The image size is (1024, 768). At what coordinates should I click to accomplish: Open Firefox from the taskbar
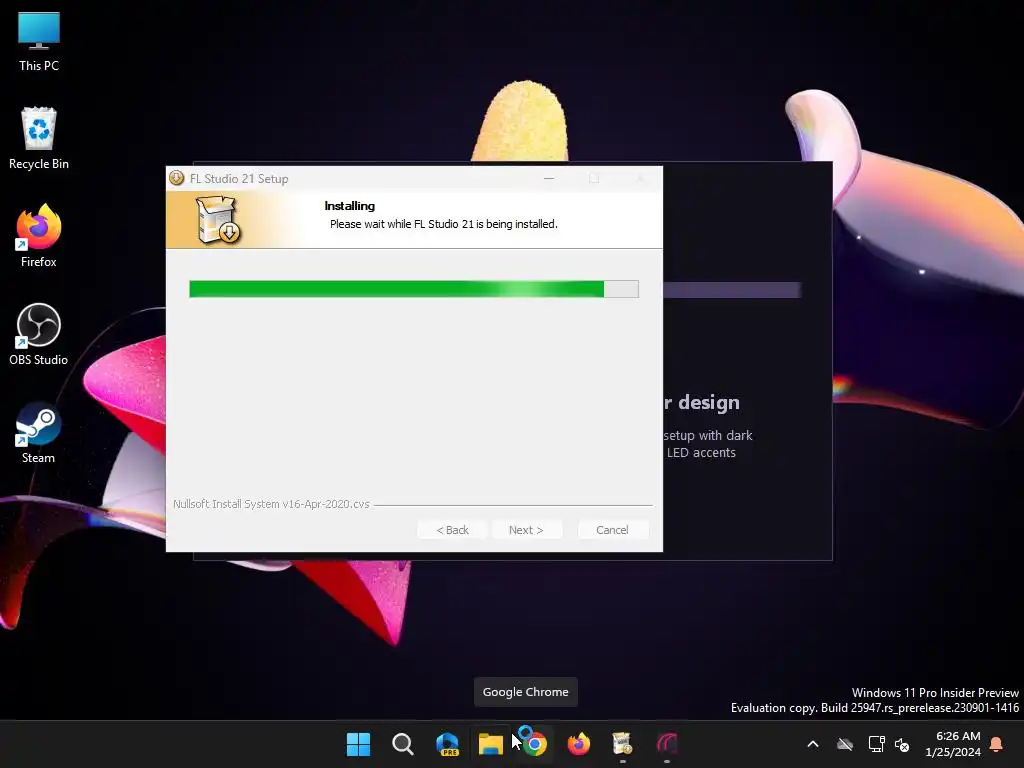579,744
